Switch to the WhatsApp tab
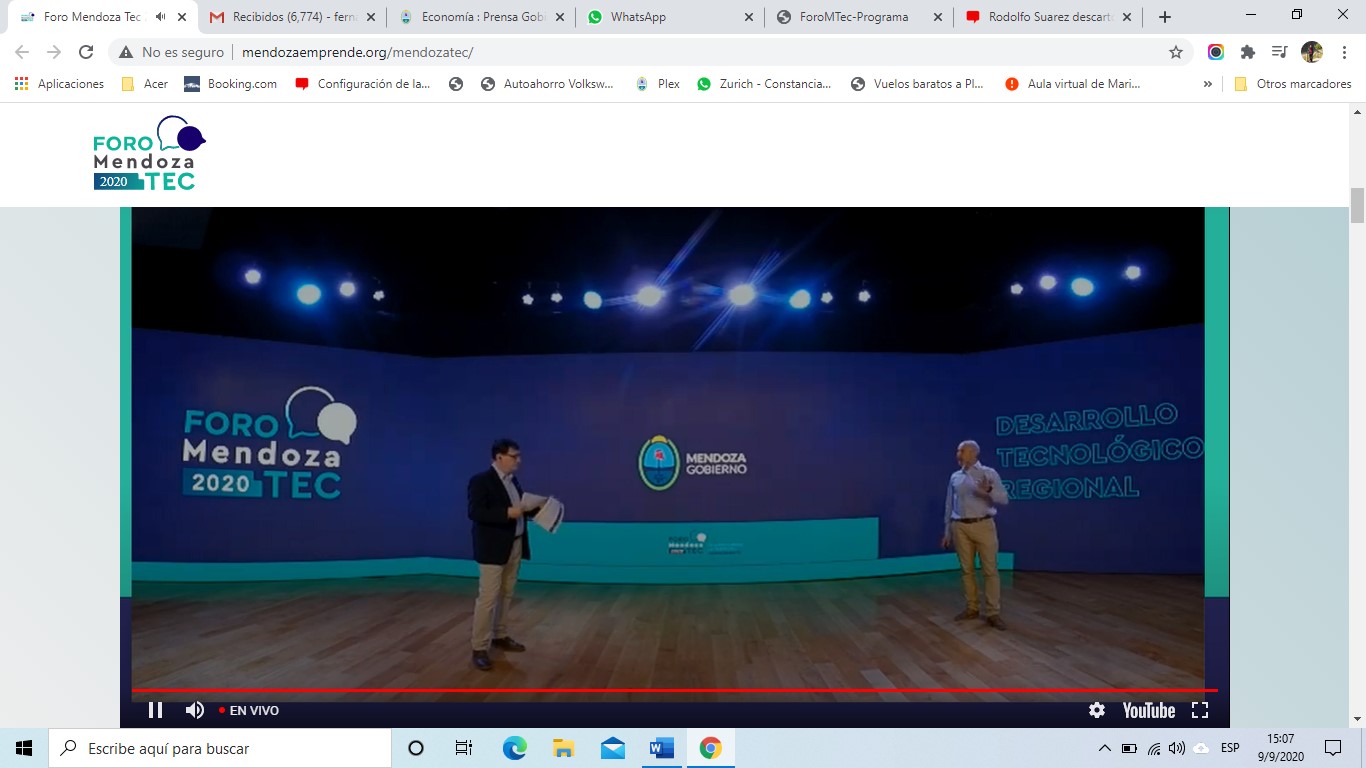This screenshot has height=768, width=1366. coord(669,17)
